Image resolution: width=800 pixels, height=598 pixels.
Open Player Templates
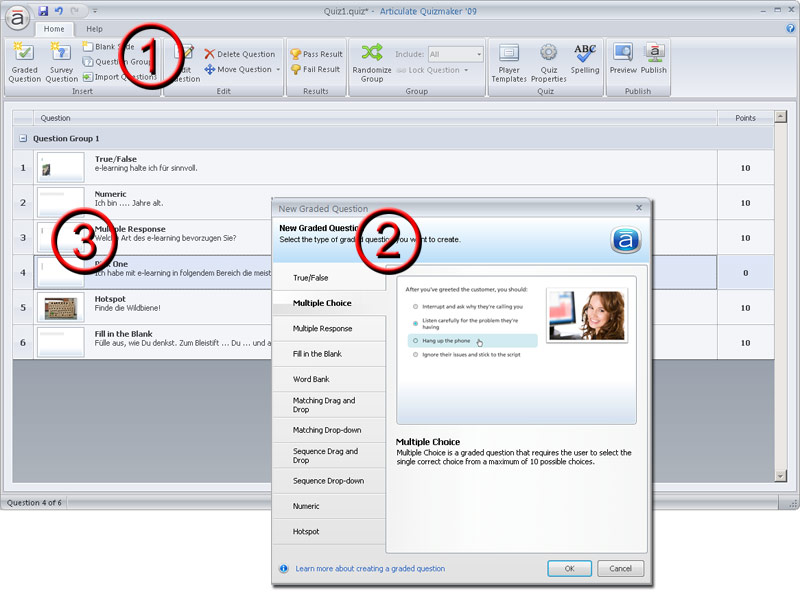tap(509, 60)
